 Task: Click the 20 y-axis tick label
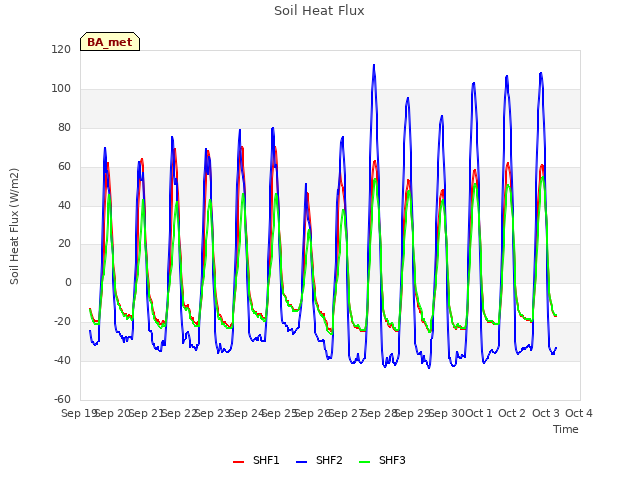(64, 243)
